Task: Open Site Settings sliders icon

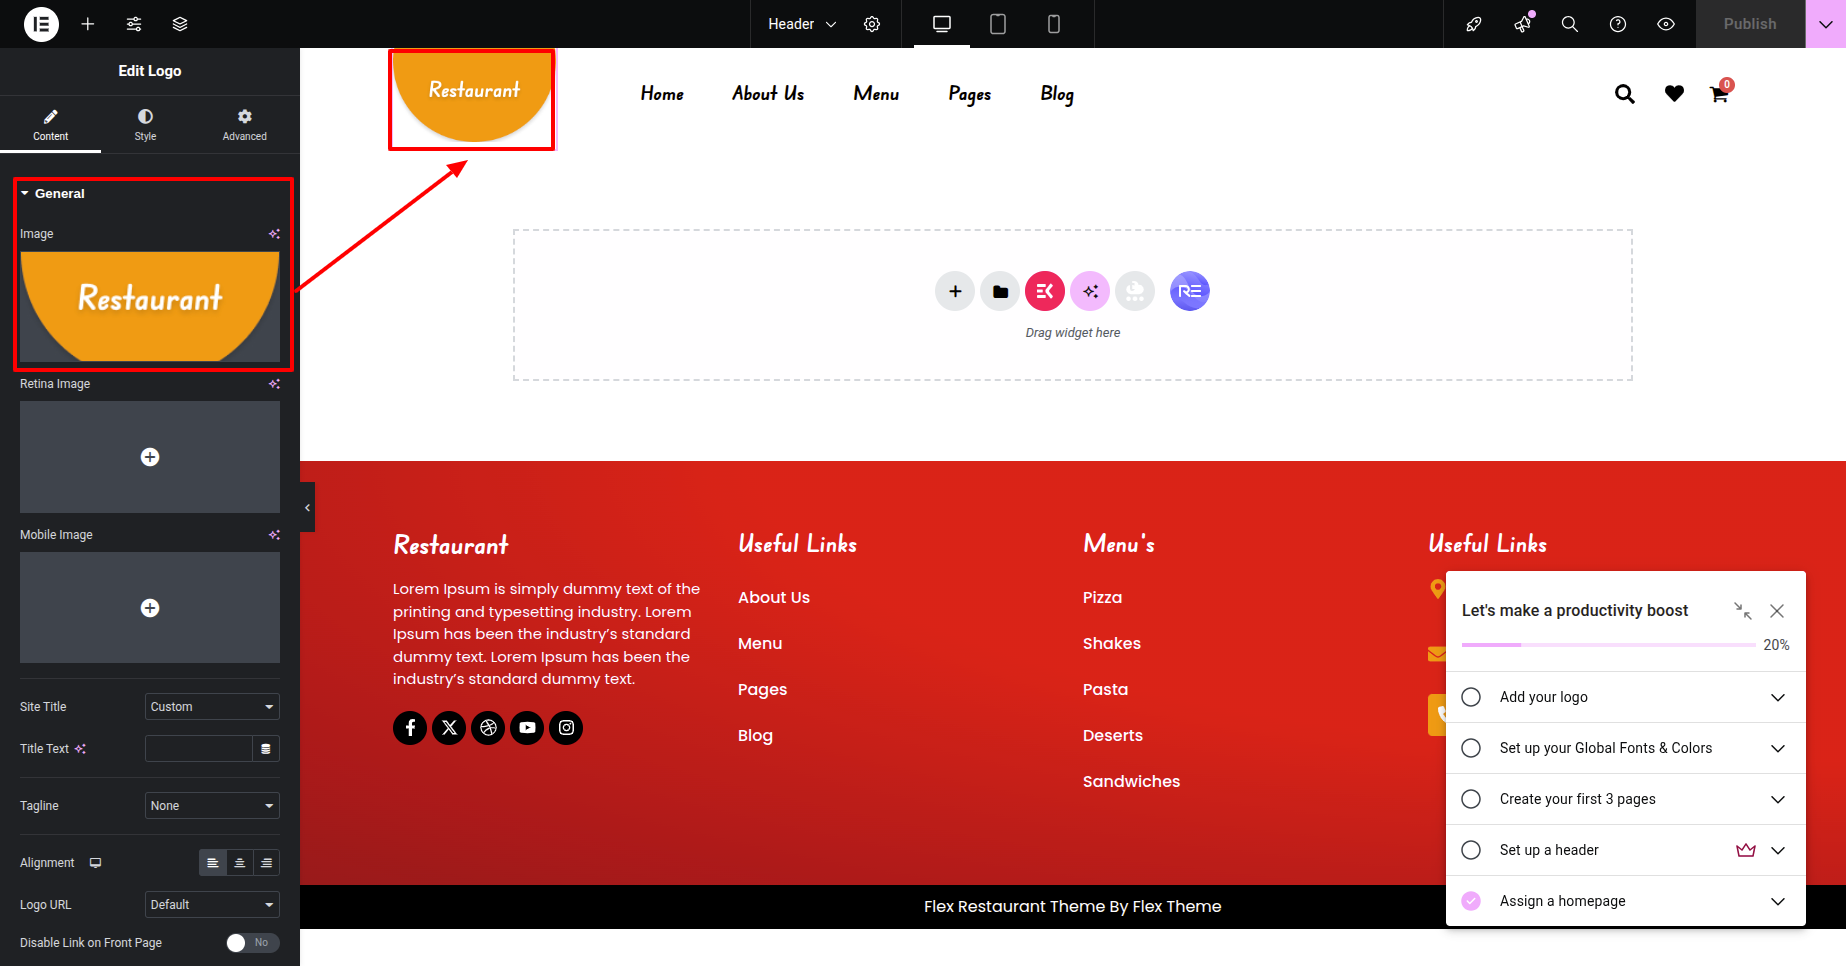Action: click(x=134, y=24)
